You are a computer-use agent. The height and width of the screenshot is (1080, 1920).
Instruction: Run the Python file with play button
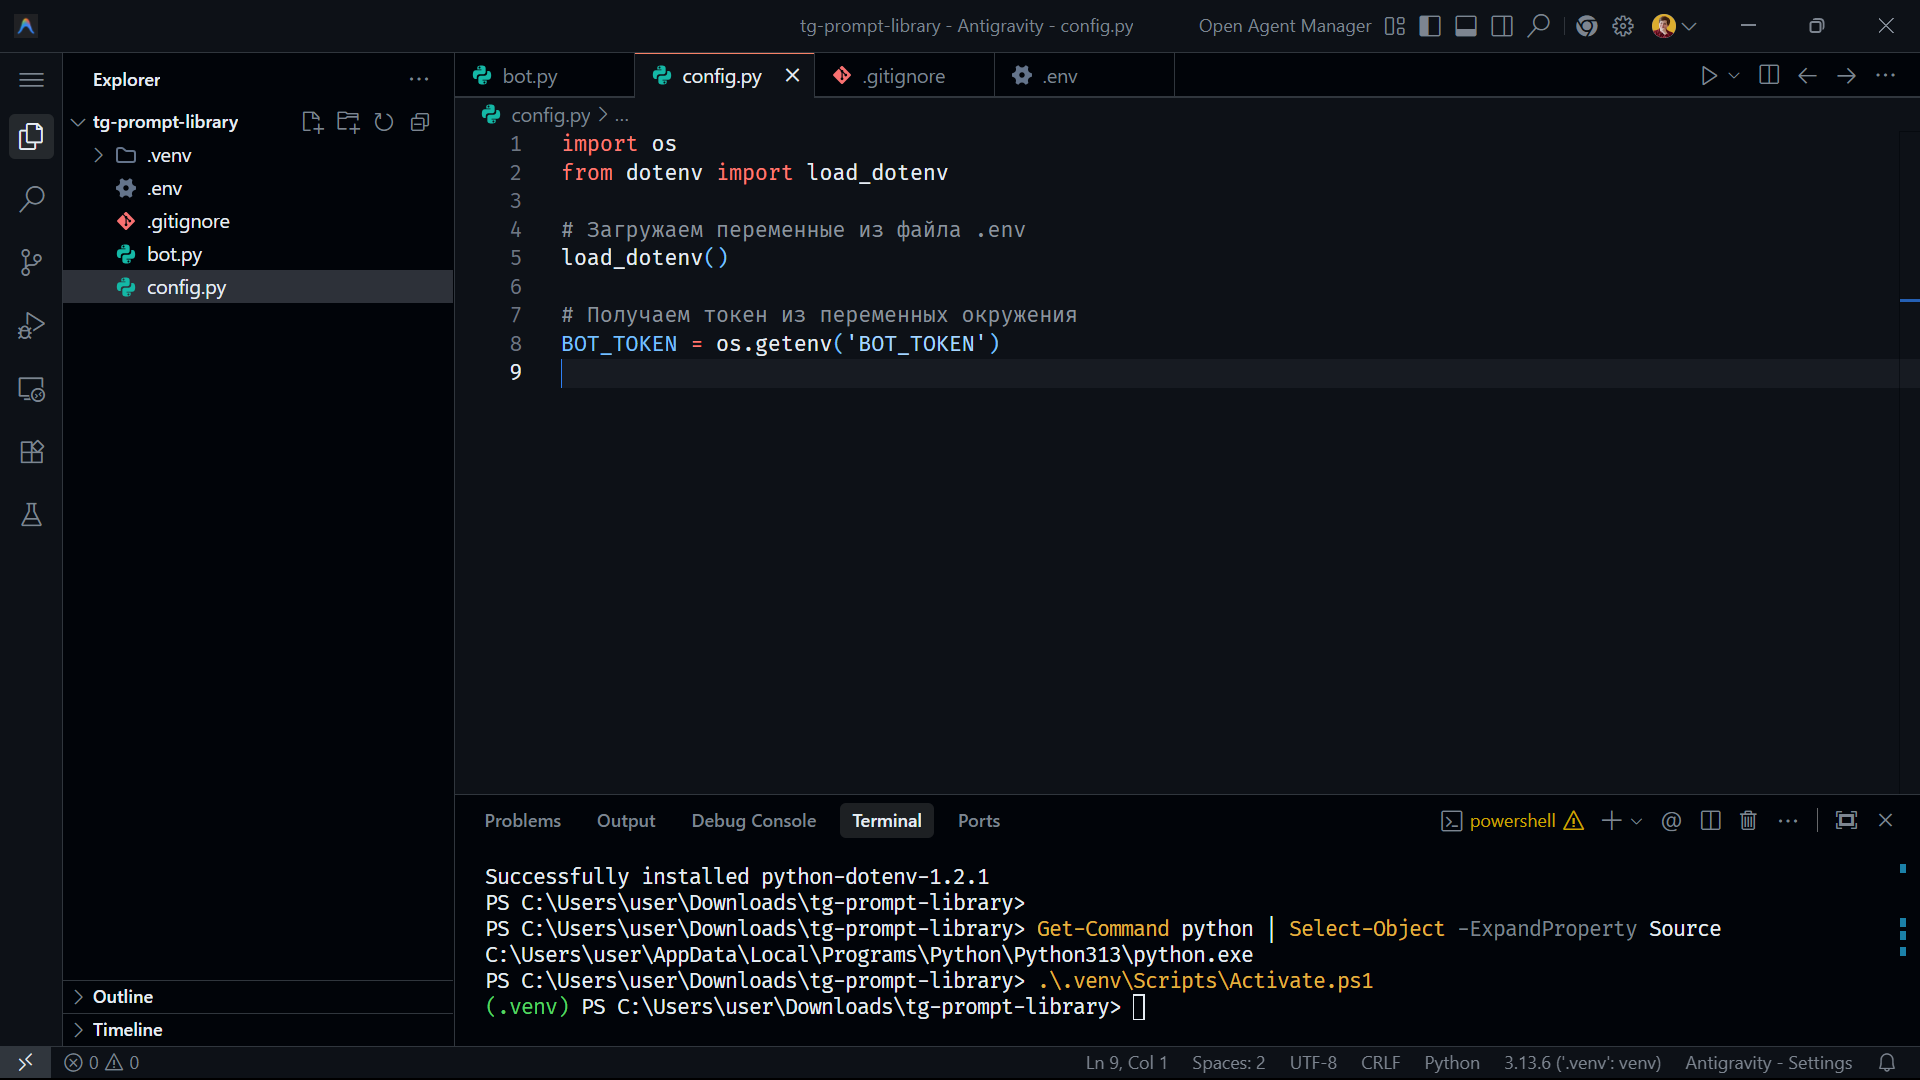[1708, 76]
